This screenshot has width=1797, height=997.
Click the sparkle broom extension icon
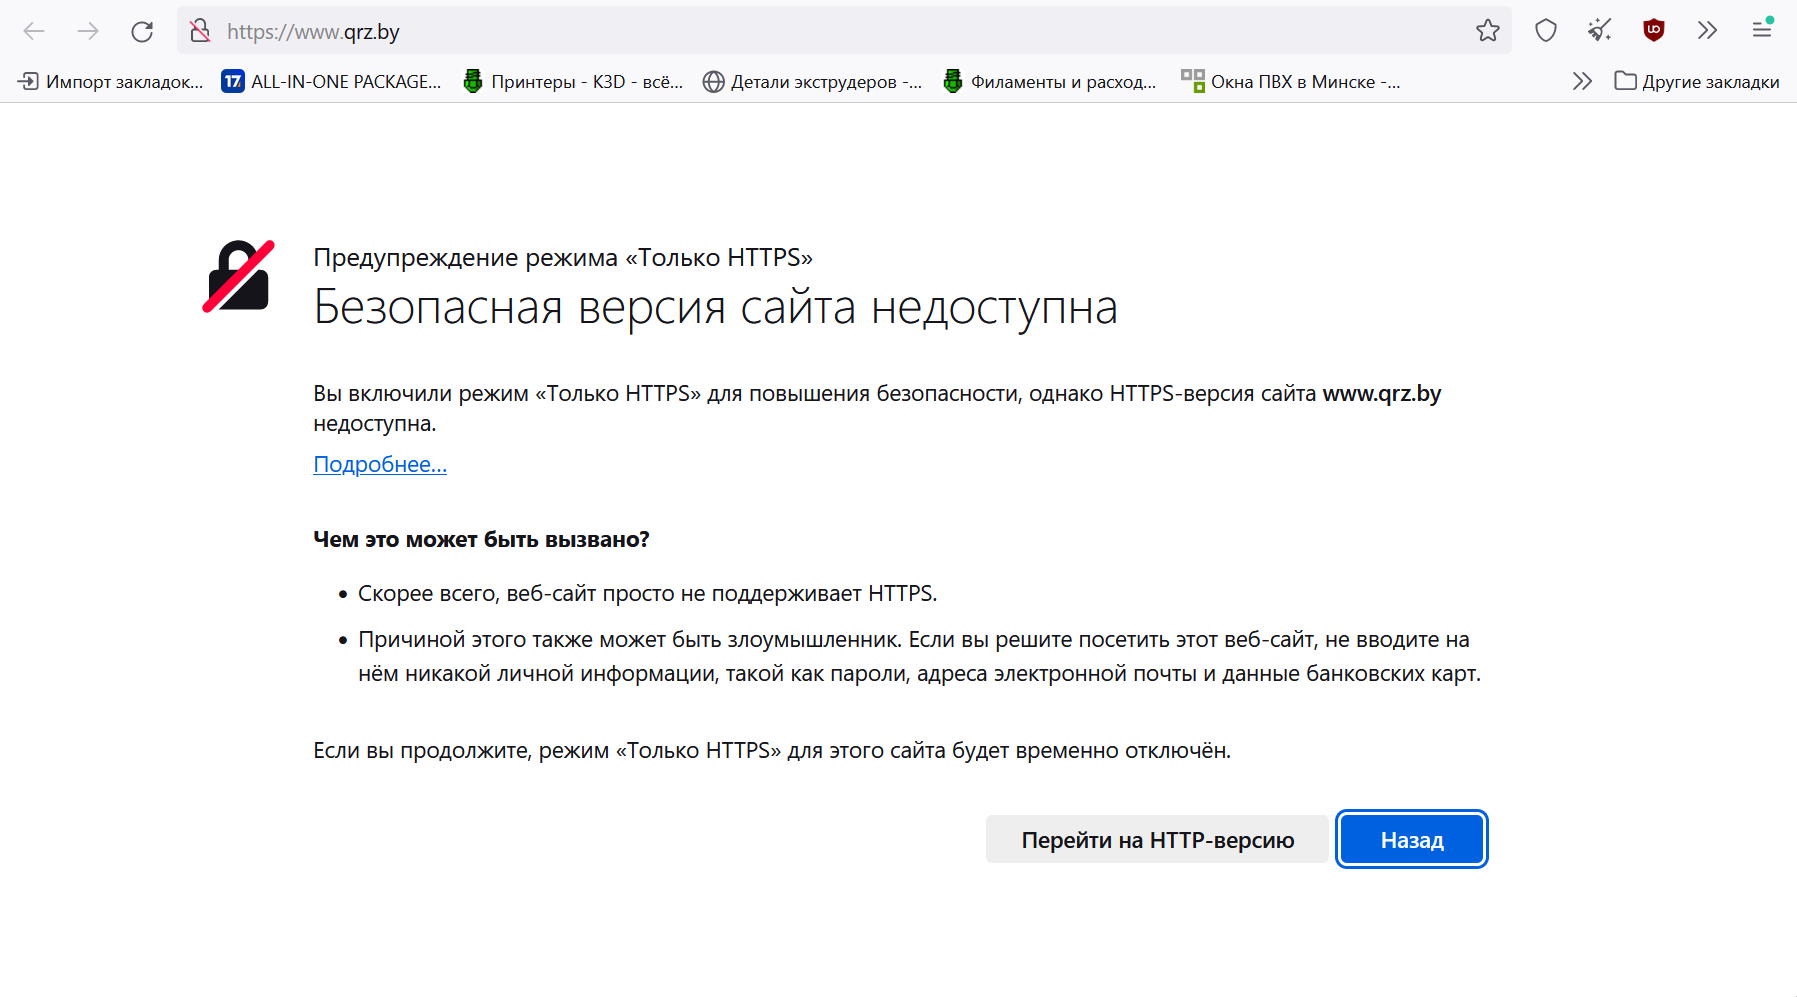tap(1599, 31)
